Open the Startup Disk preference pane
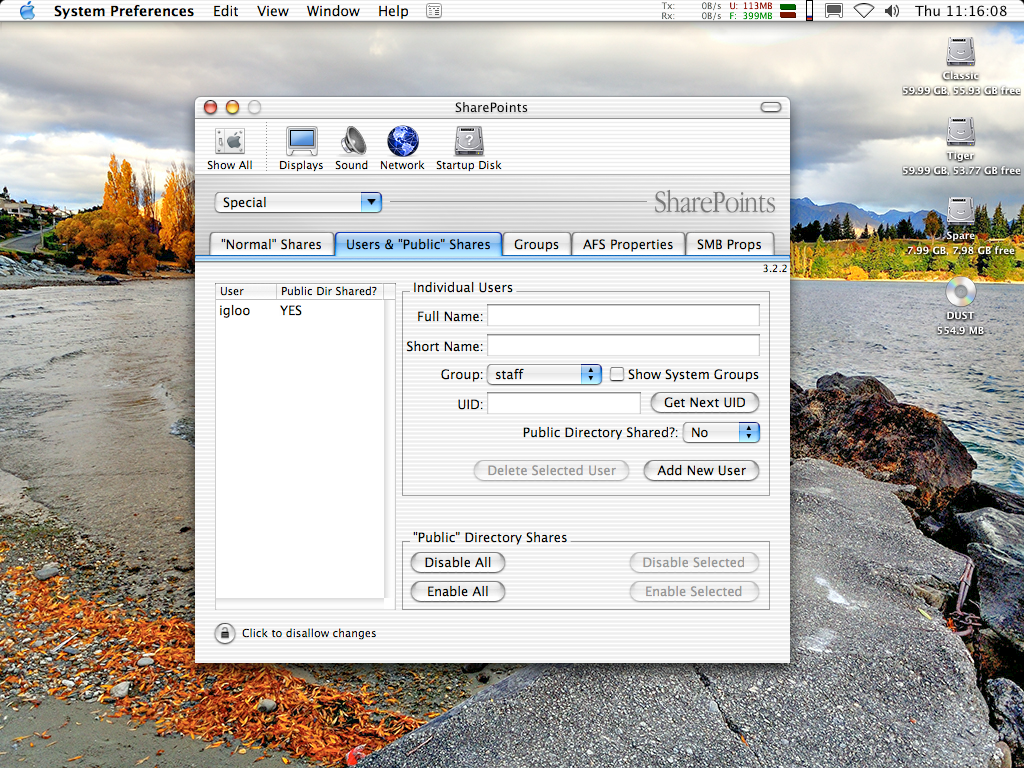The width and height of the screenshot is (1024, 768). coord(469,148)
